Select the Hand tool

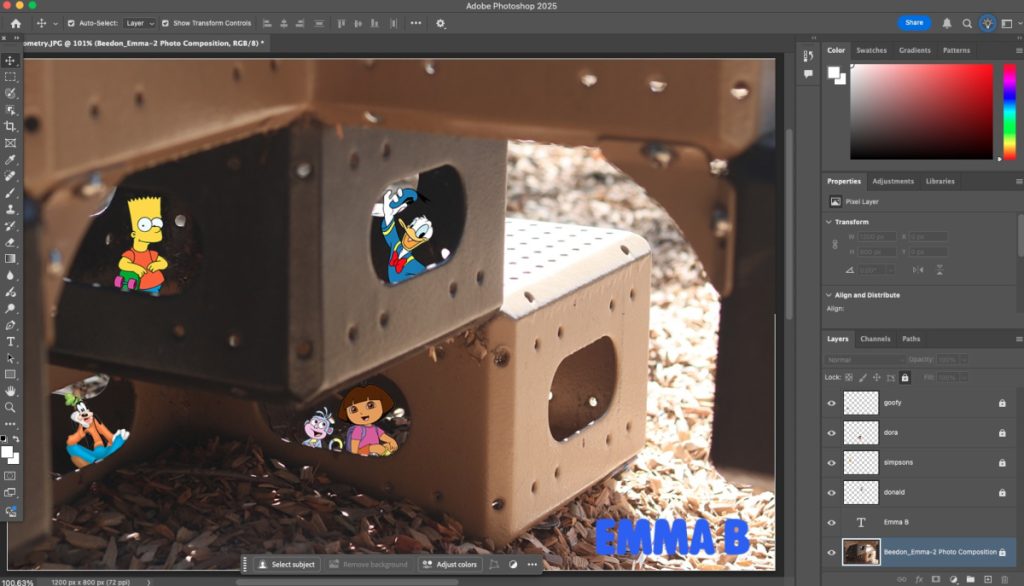pos(11,390)
